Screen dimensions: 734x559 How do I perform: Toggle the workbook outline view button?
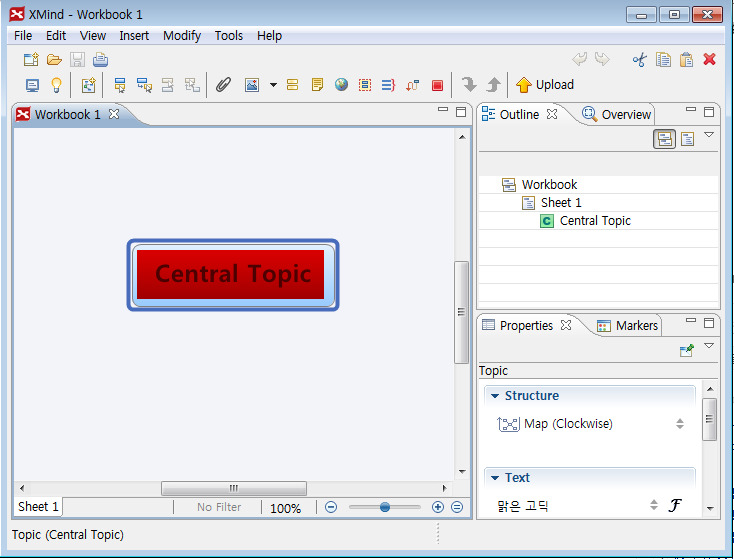pyautogui.click(x=665, y=139)
